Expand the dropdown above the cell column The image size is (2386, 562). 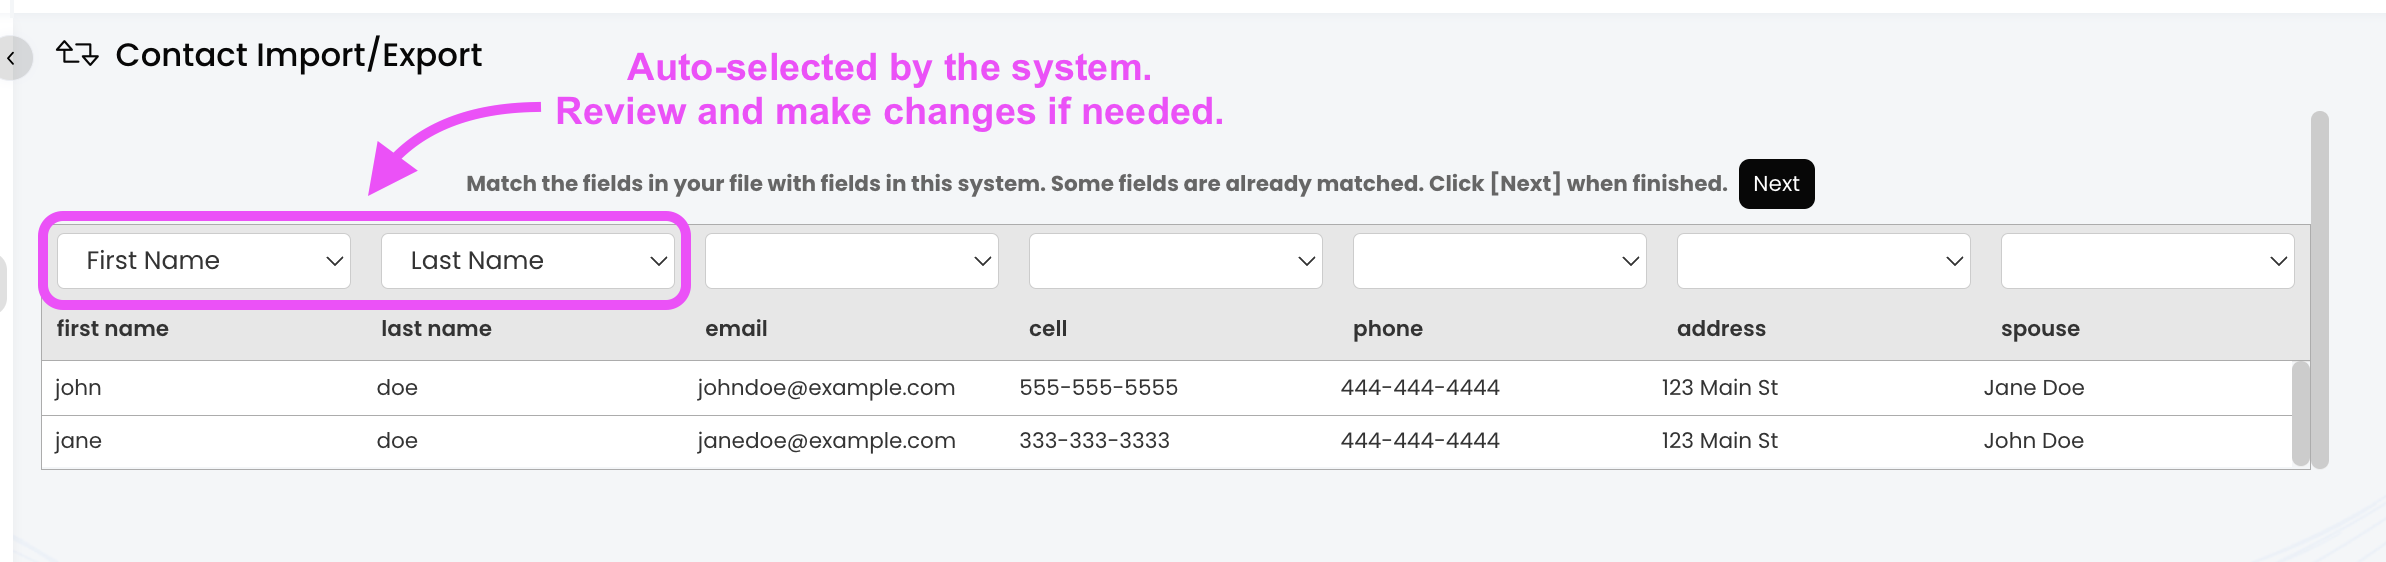click(1176, 261)
